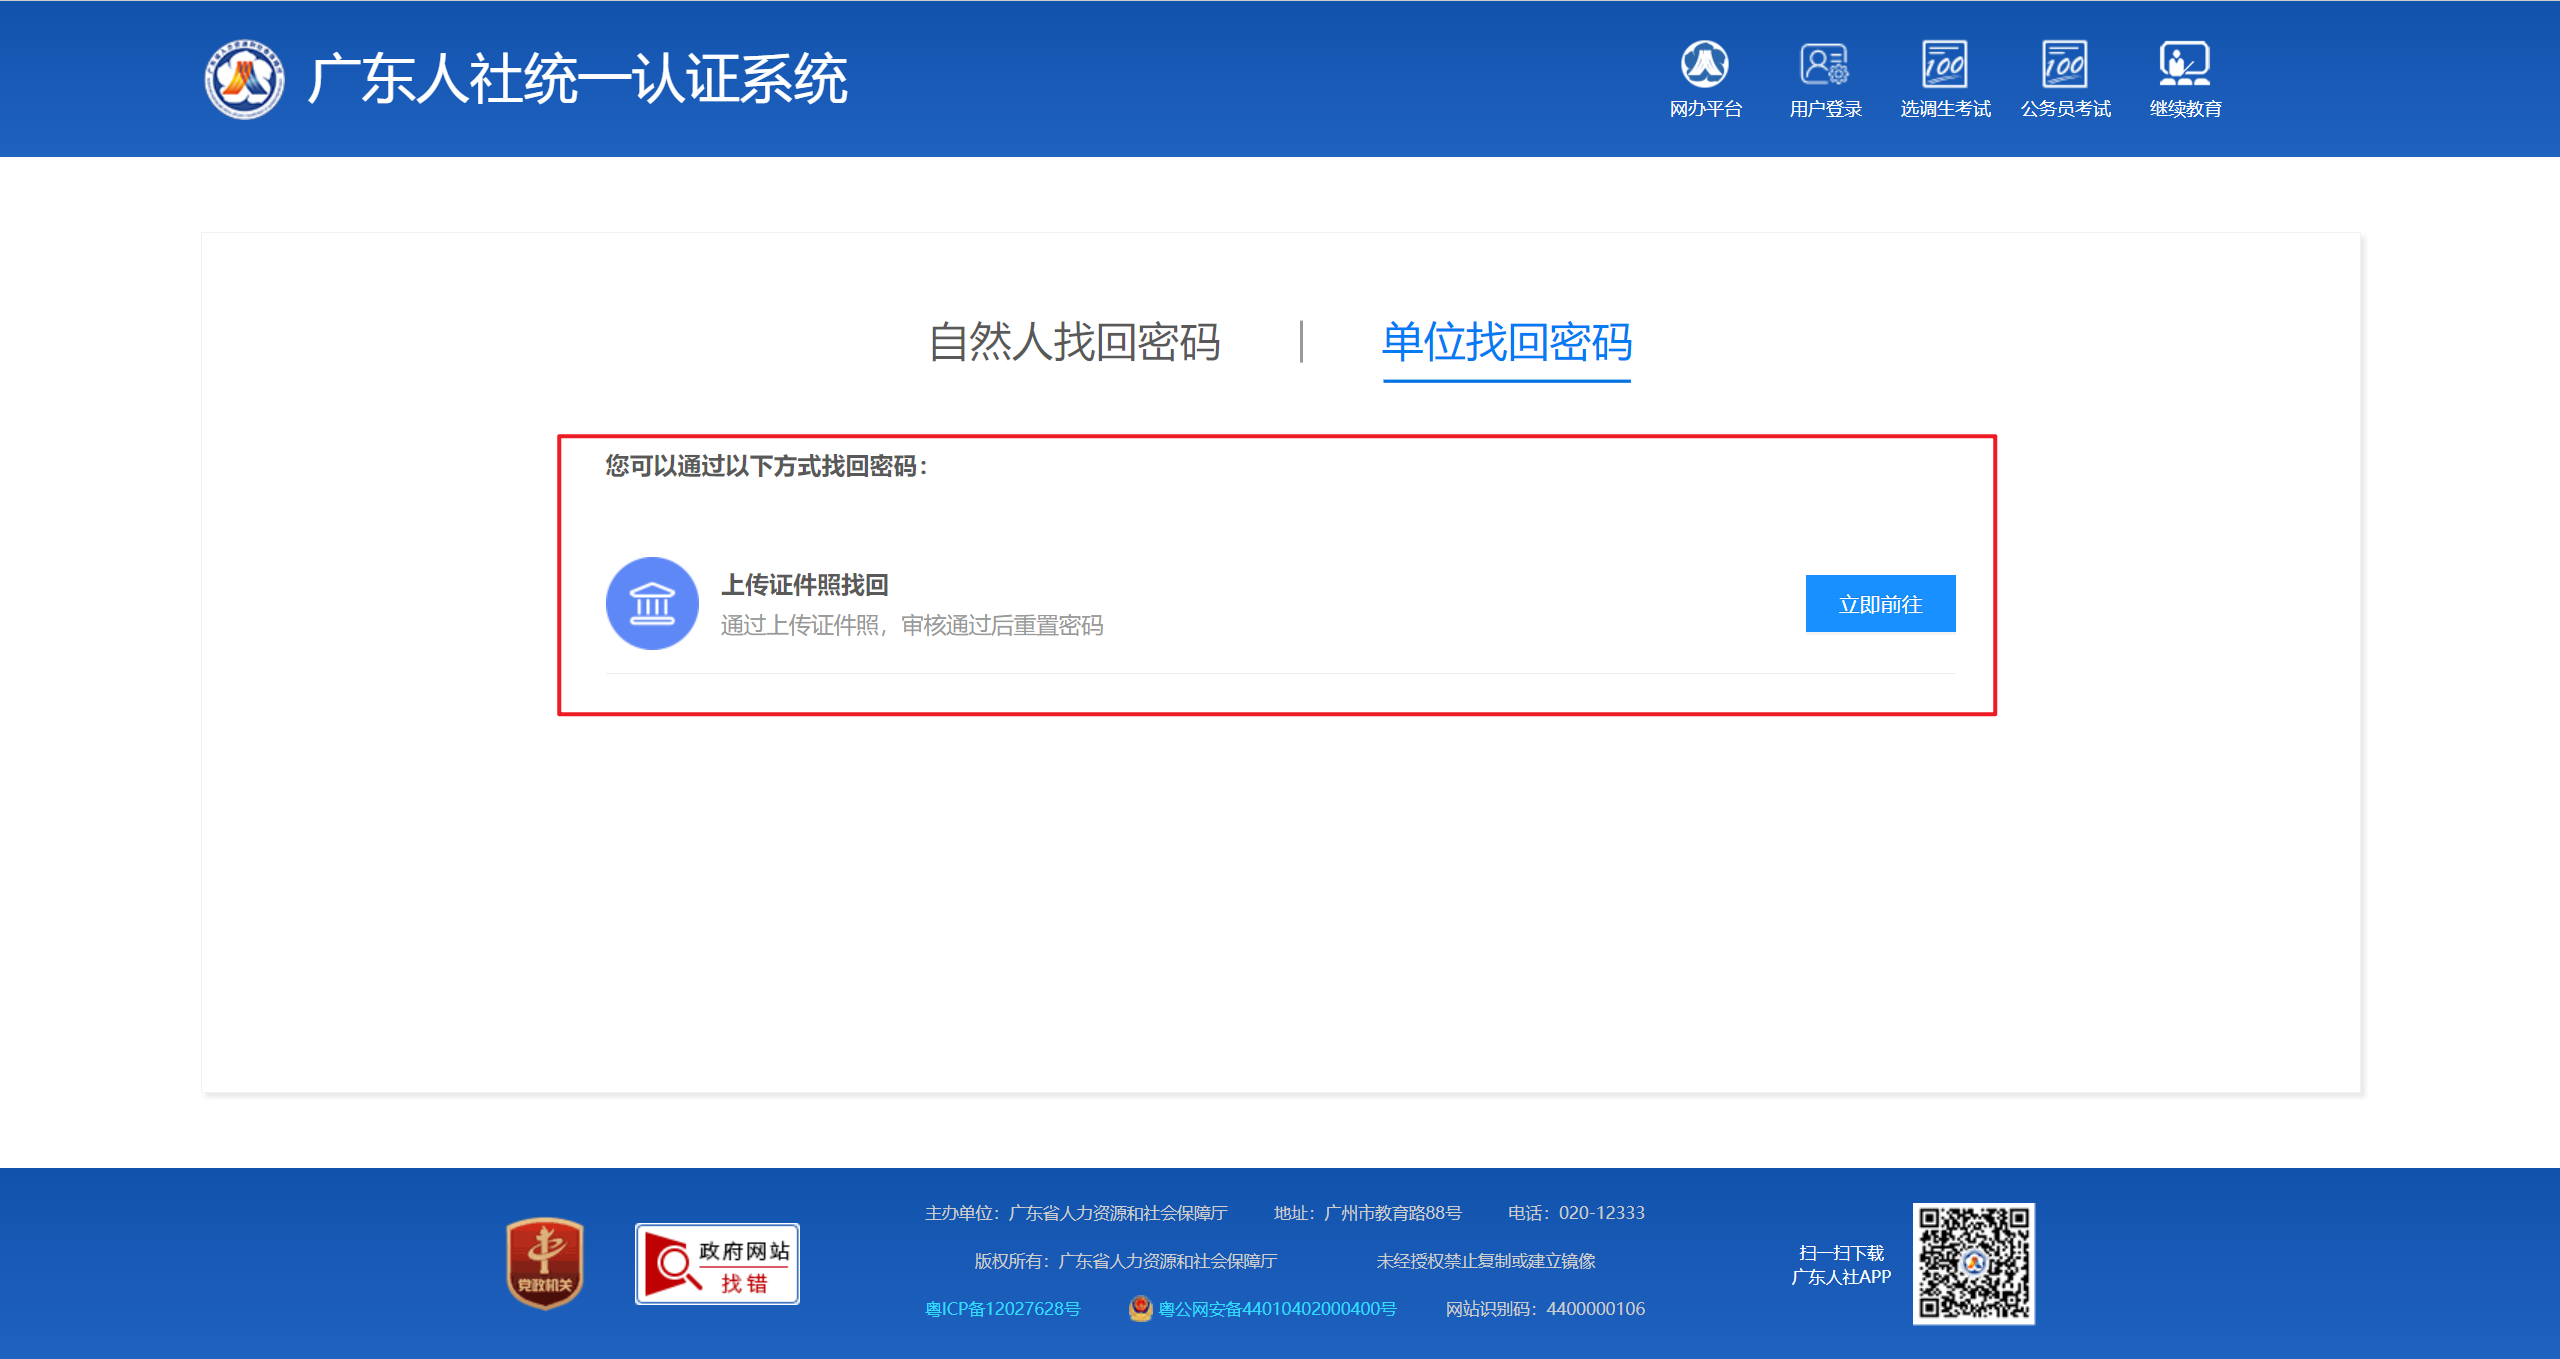The image size is (2560, 1359).
Task: Open the 政府网站找错 badge
Action: pyautogui.click(x=717, y=1264)
